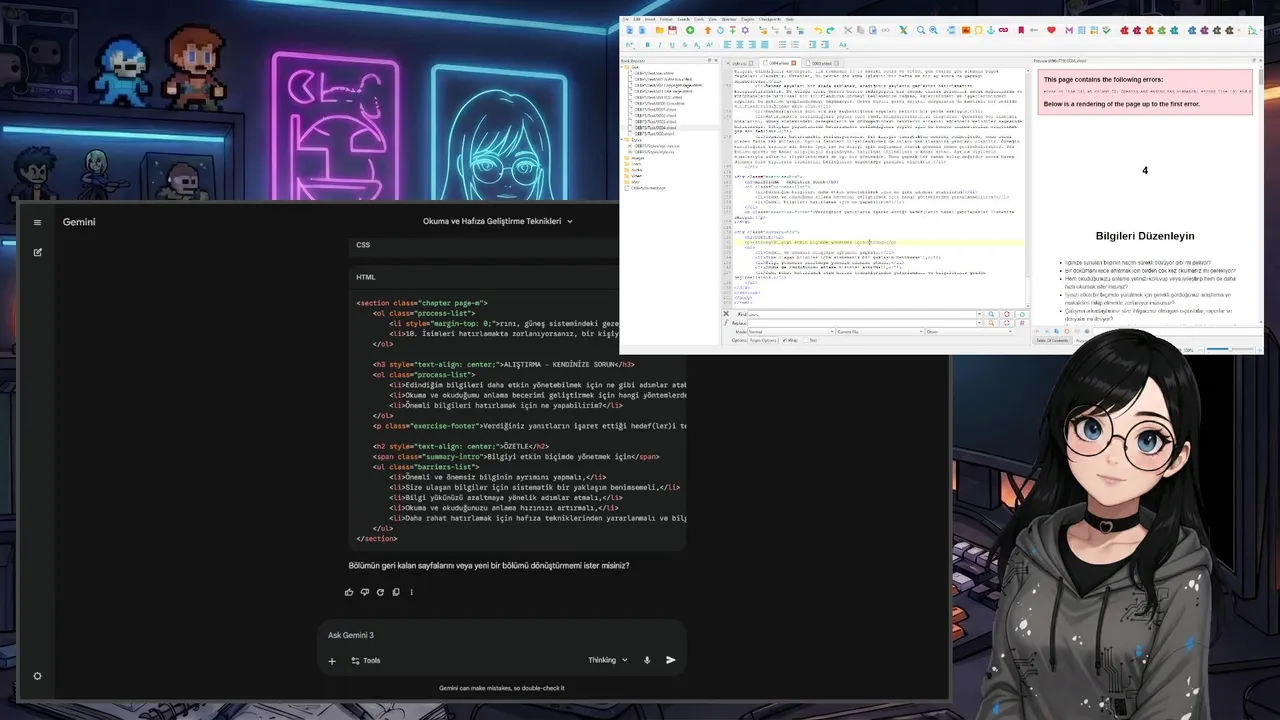Click Insert anchor ID icon in Sigil
Image resolution: width=1280 pixels, height=720 pixels.
point(991,30)
